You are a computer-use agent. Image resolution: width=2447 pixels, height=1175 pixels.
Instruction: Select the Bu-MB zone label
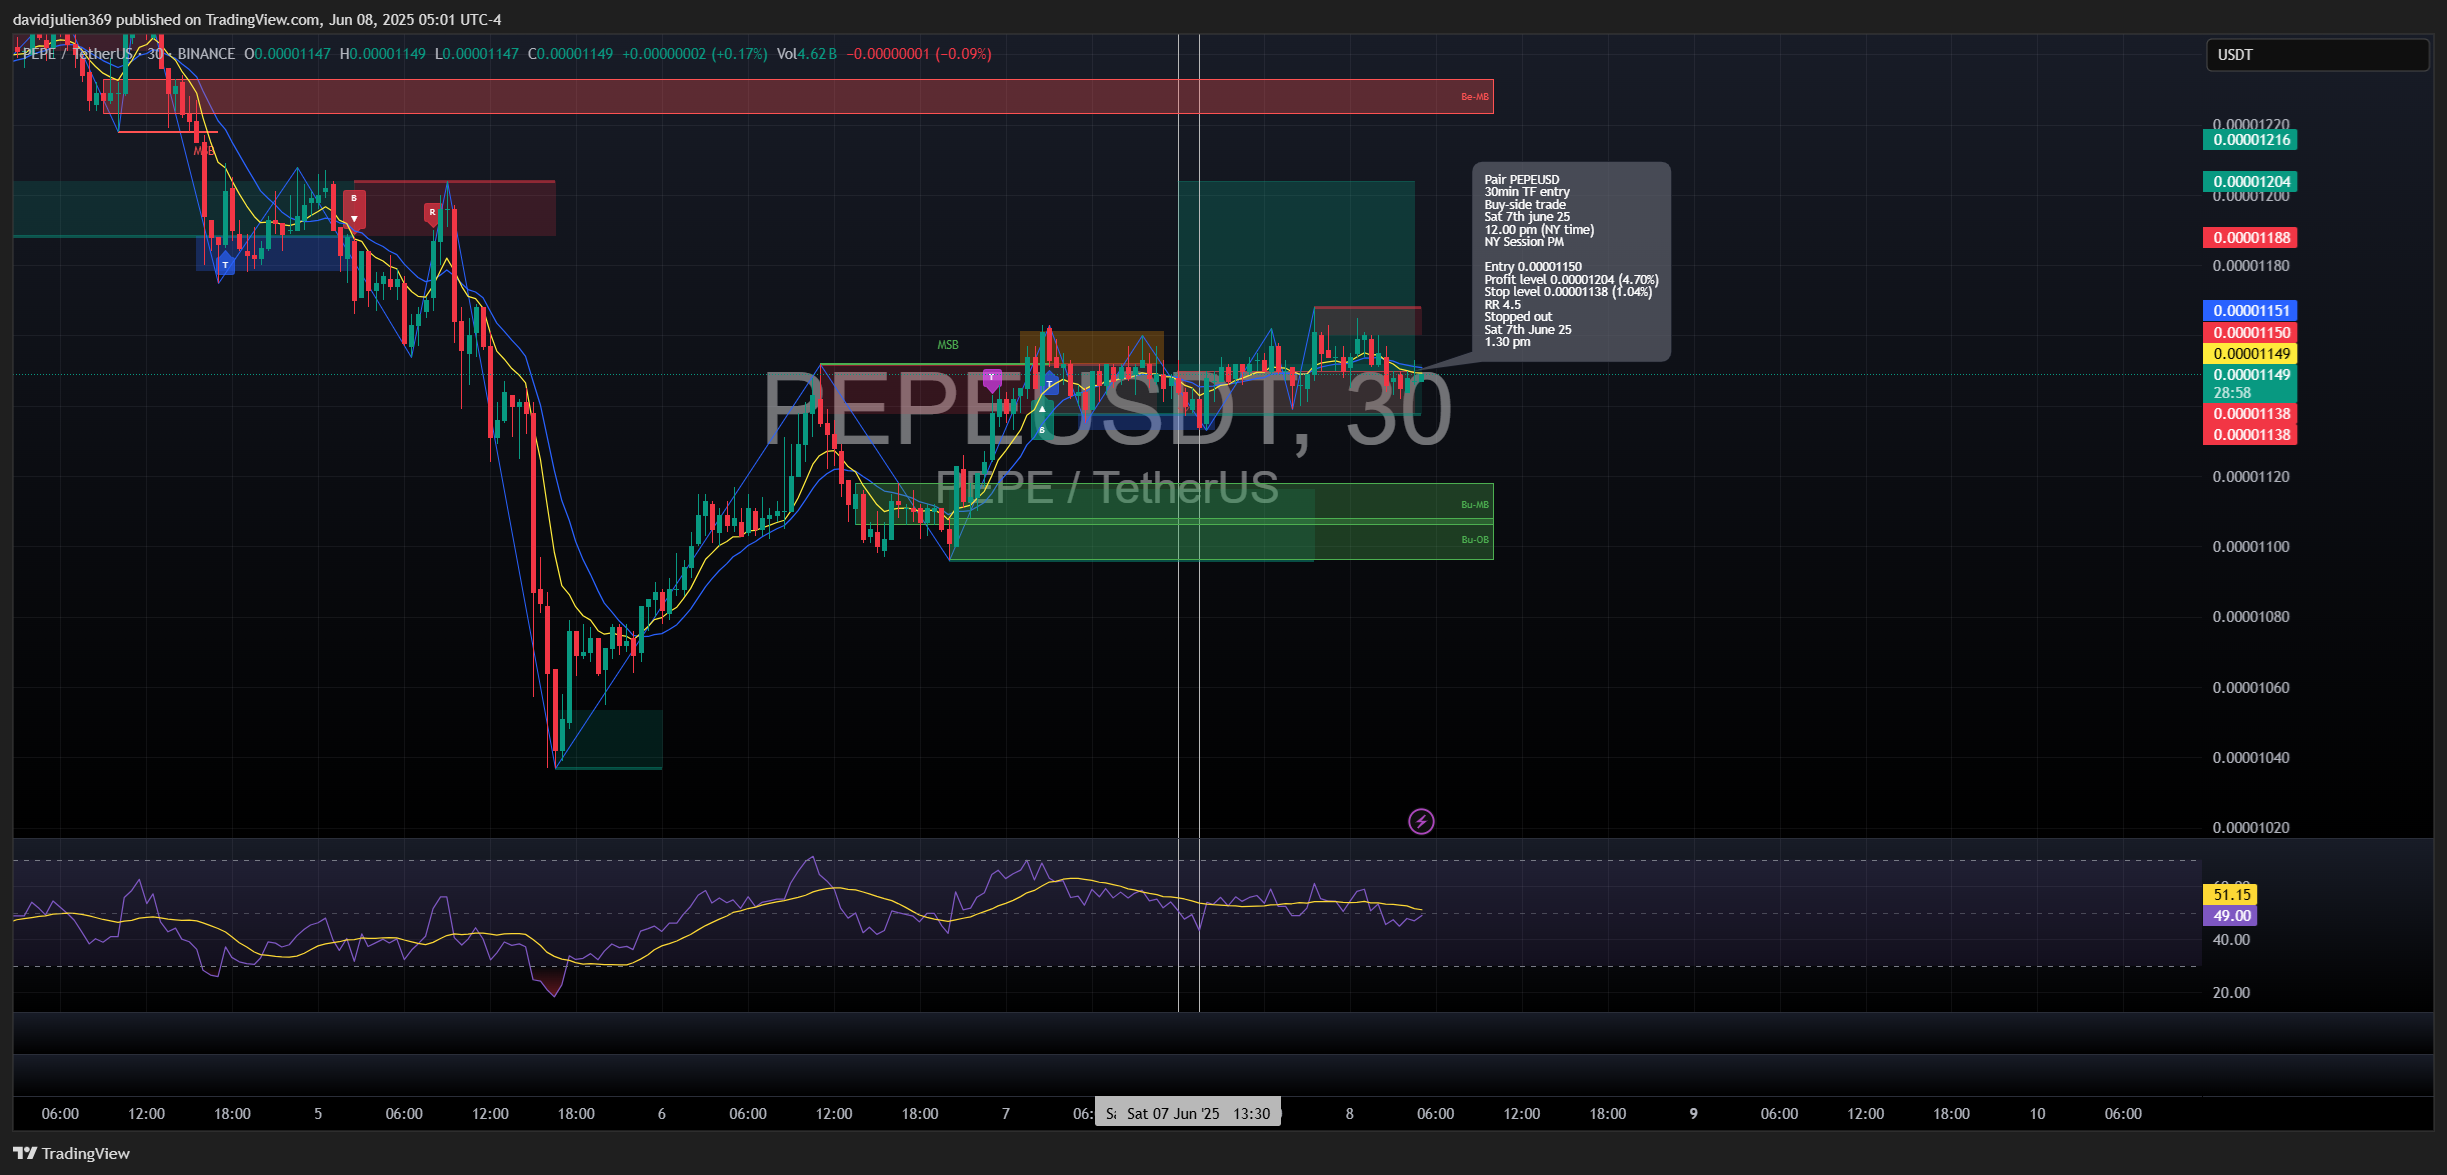click(x=1474, y=505)
